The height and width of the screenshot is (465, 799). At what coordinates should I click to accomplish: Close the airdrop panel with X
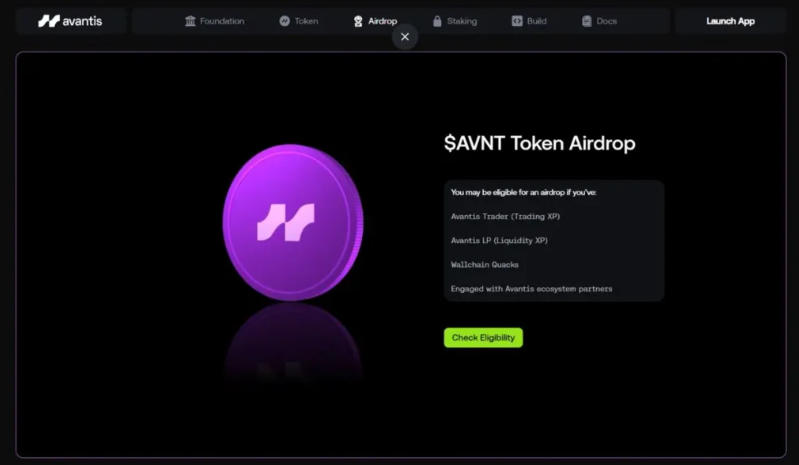click(405, 37)
